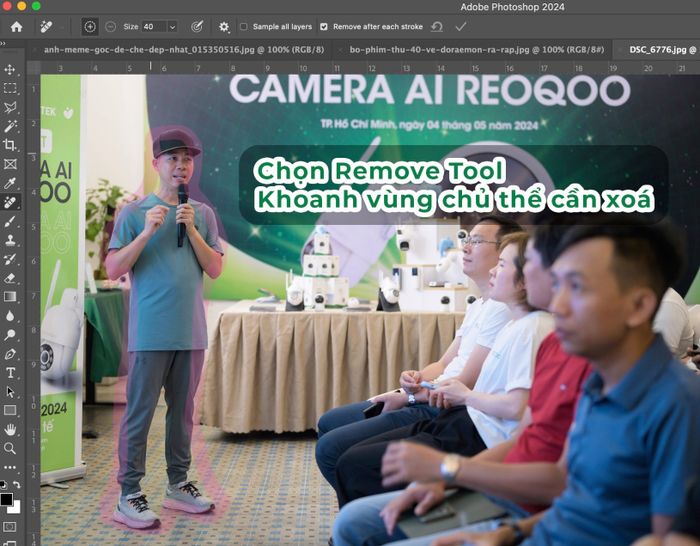Image resolution: width=700 pixels, height=546 pixels.
Task: Select the Zoom tool
Action: 10,448
